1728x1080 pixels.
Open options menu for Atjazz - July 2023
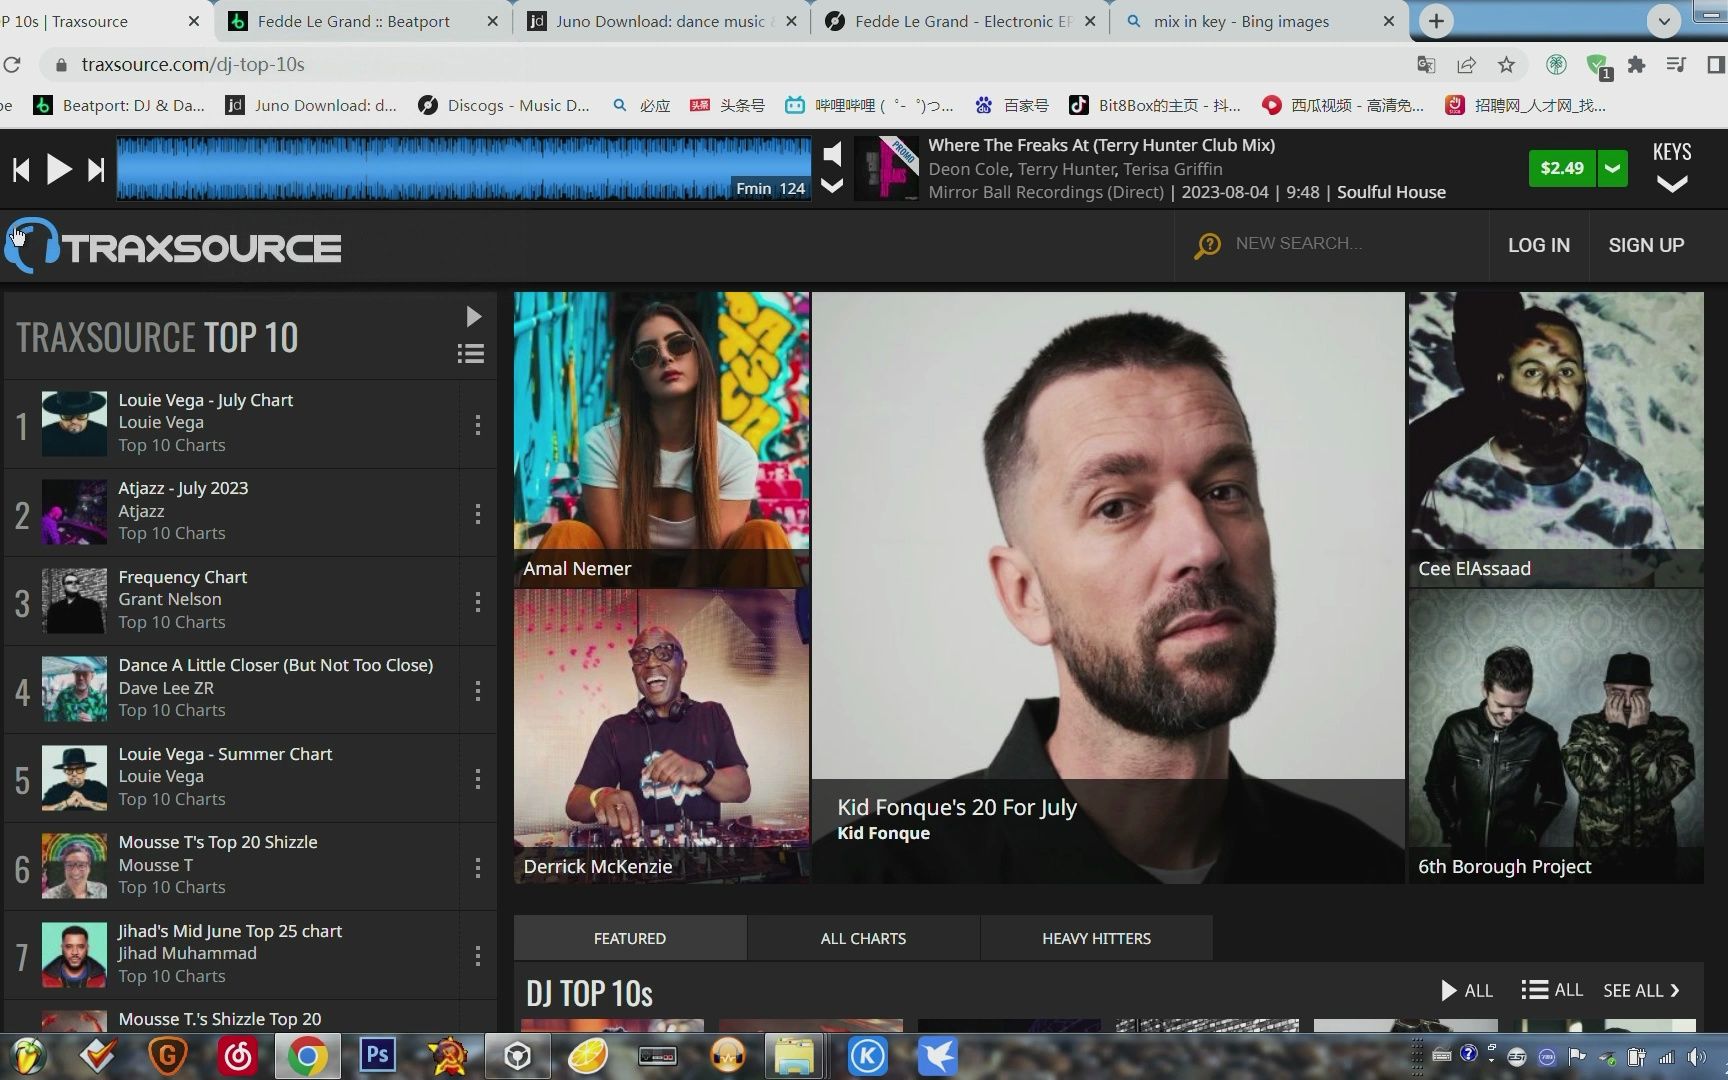[x=478, y=513]
